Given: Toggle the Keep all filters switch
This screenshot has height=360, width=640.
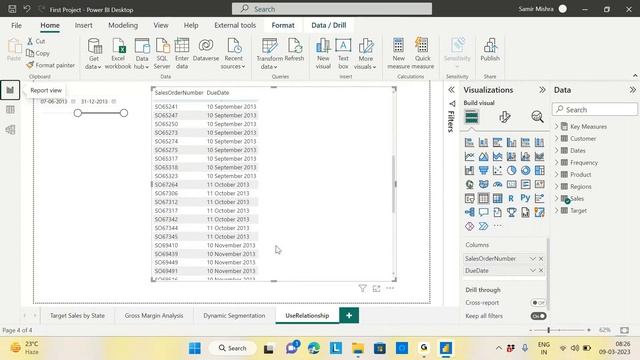Looking at the screenshot, I should click(538, 316).
